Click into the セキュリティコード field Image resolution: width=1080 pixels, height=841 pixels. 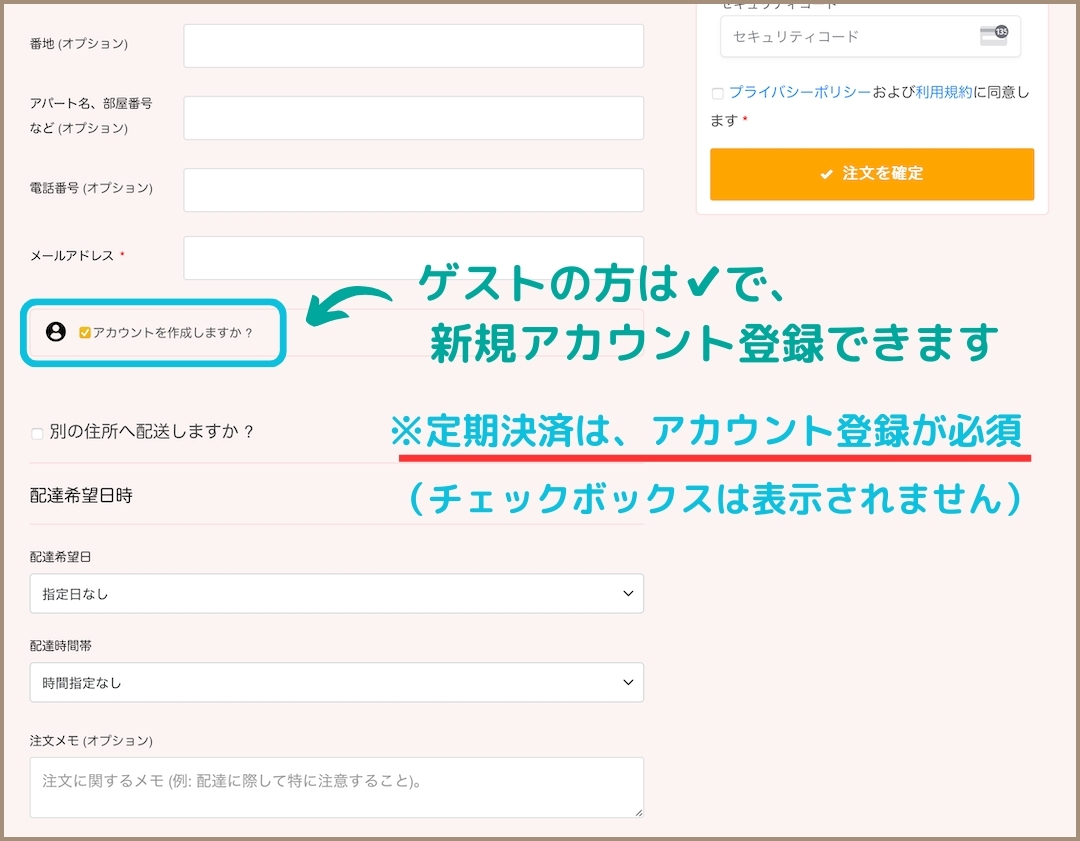coord(871,37)
